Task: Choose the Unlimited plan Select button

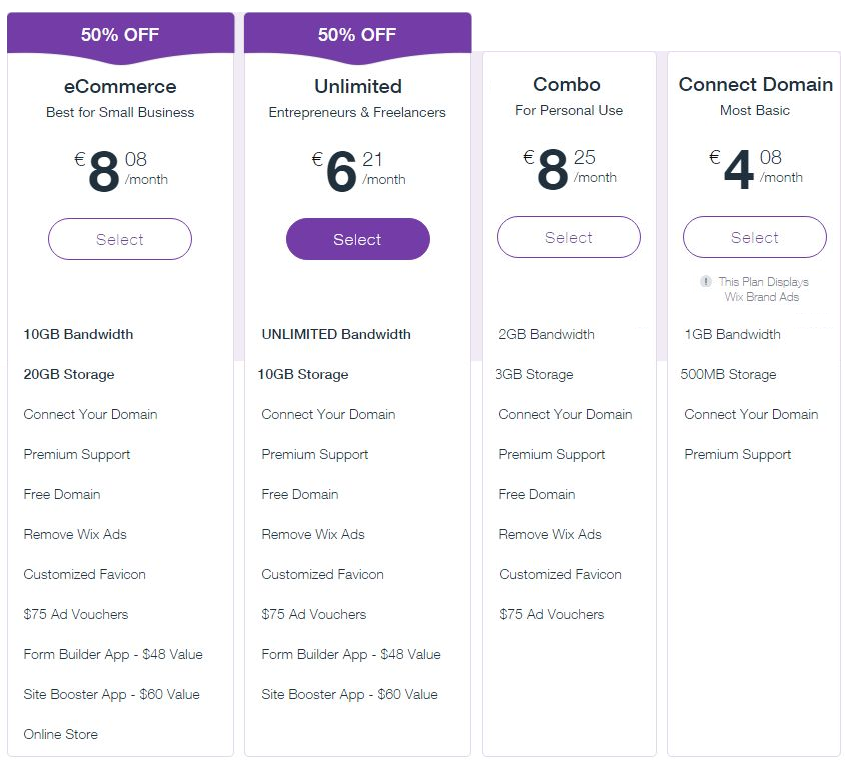Action: click(358, 239)
